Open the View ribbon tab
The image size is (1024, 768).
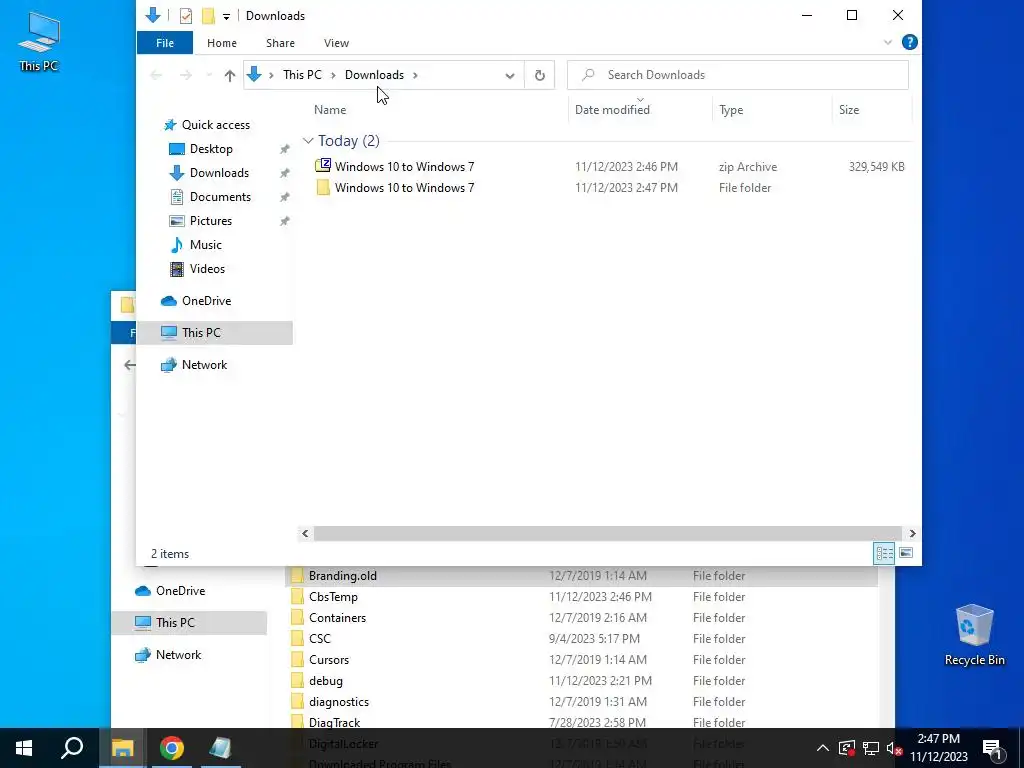(336, 43)
